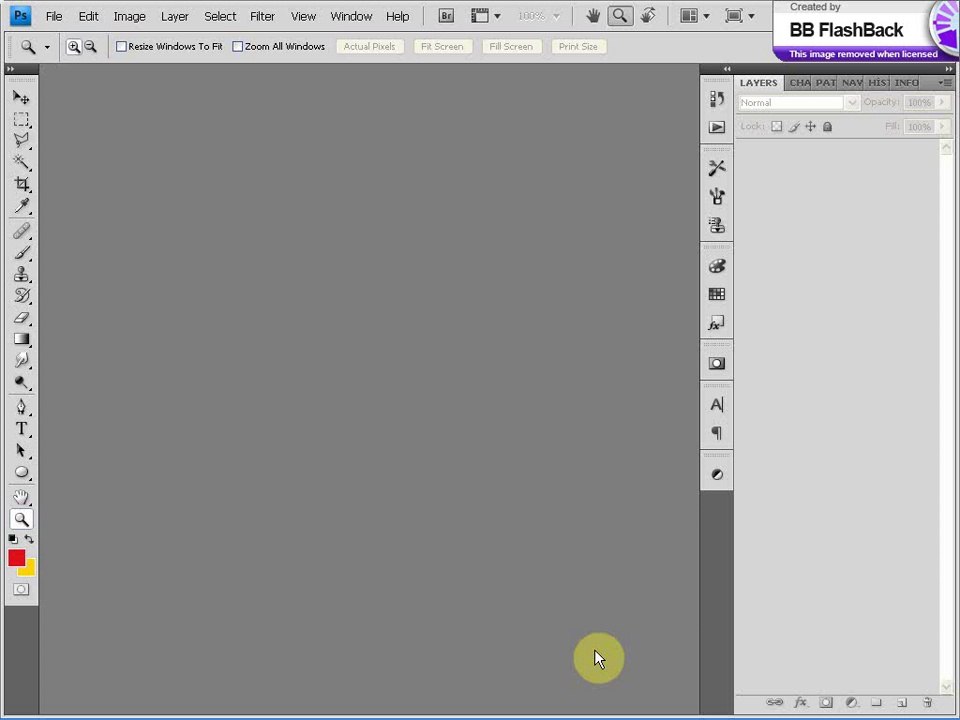Open the File menu
This screenshot has height=720, width=960.
pos(54,17)
